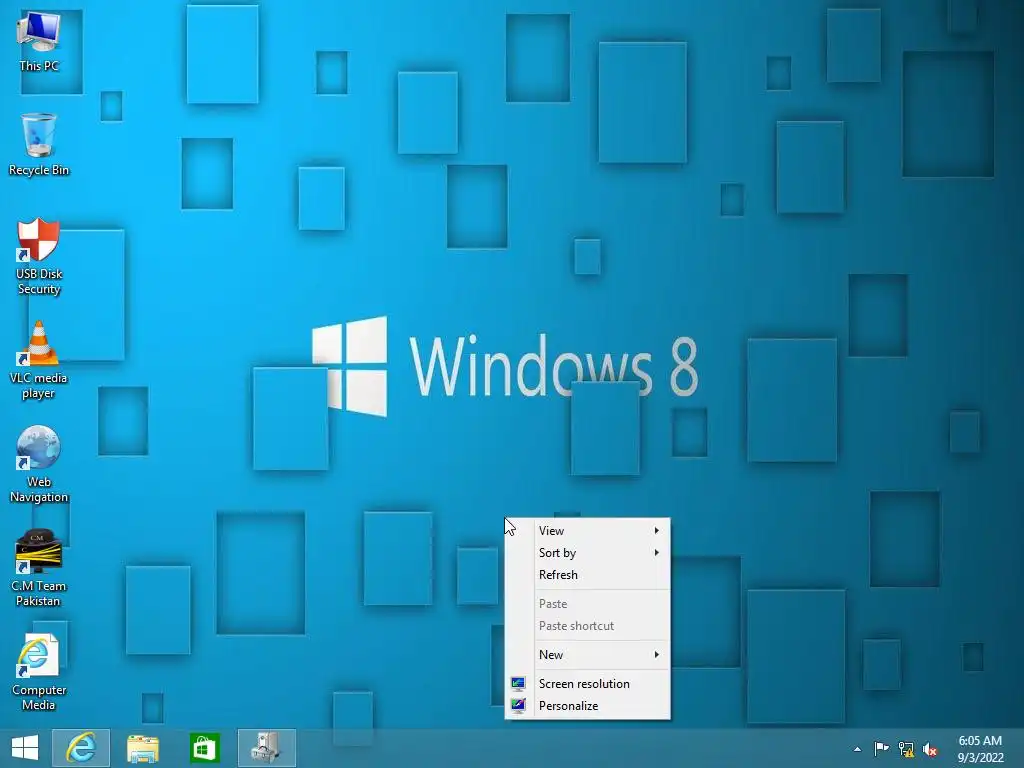Click the View submenu arrow
This screenshot has height=768, width=1024.
click(656, 531)
